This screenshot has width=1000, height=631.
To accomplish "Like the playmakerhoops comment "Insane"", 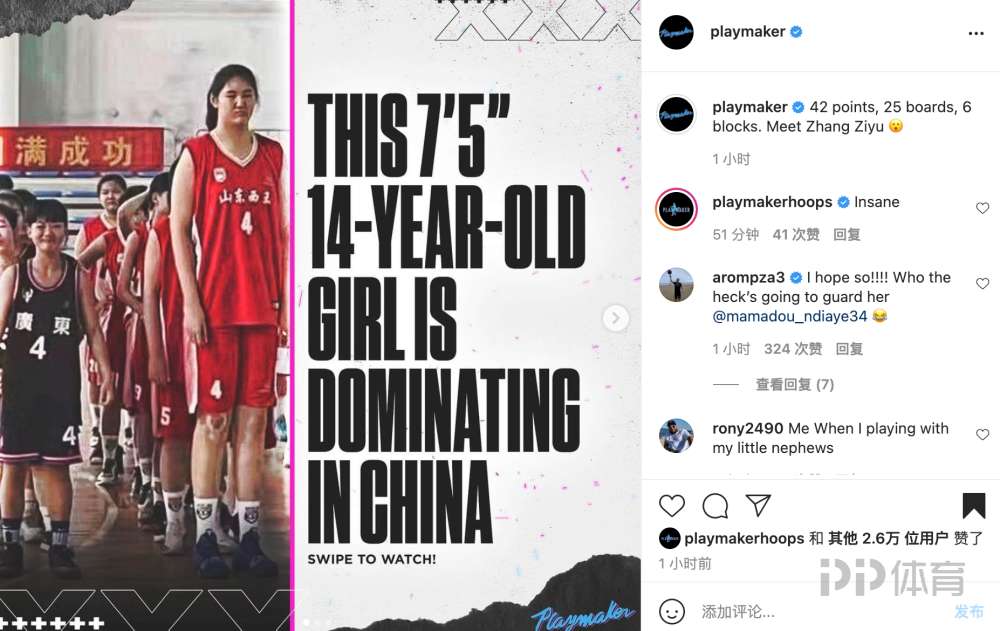I will (x=982, y=208).
